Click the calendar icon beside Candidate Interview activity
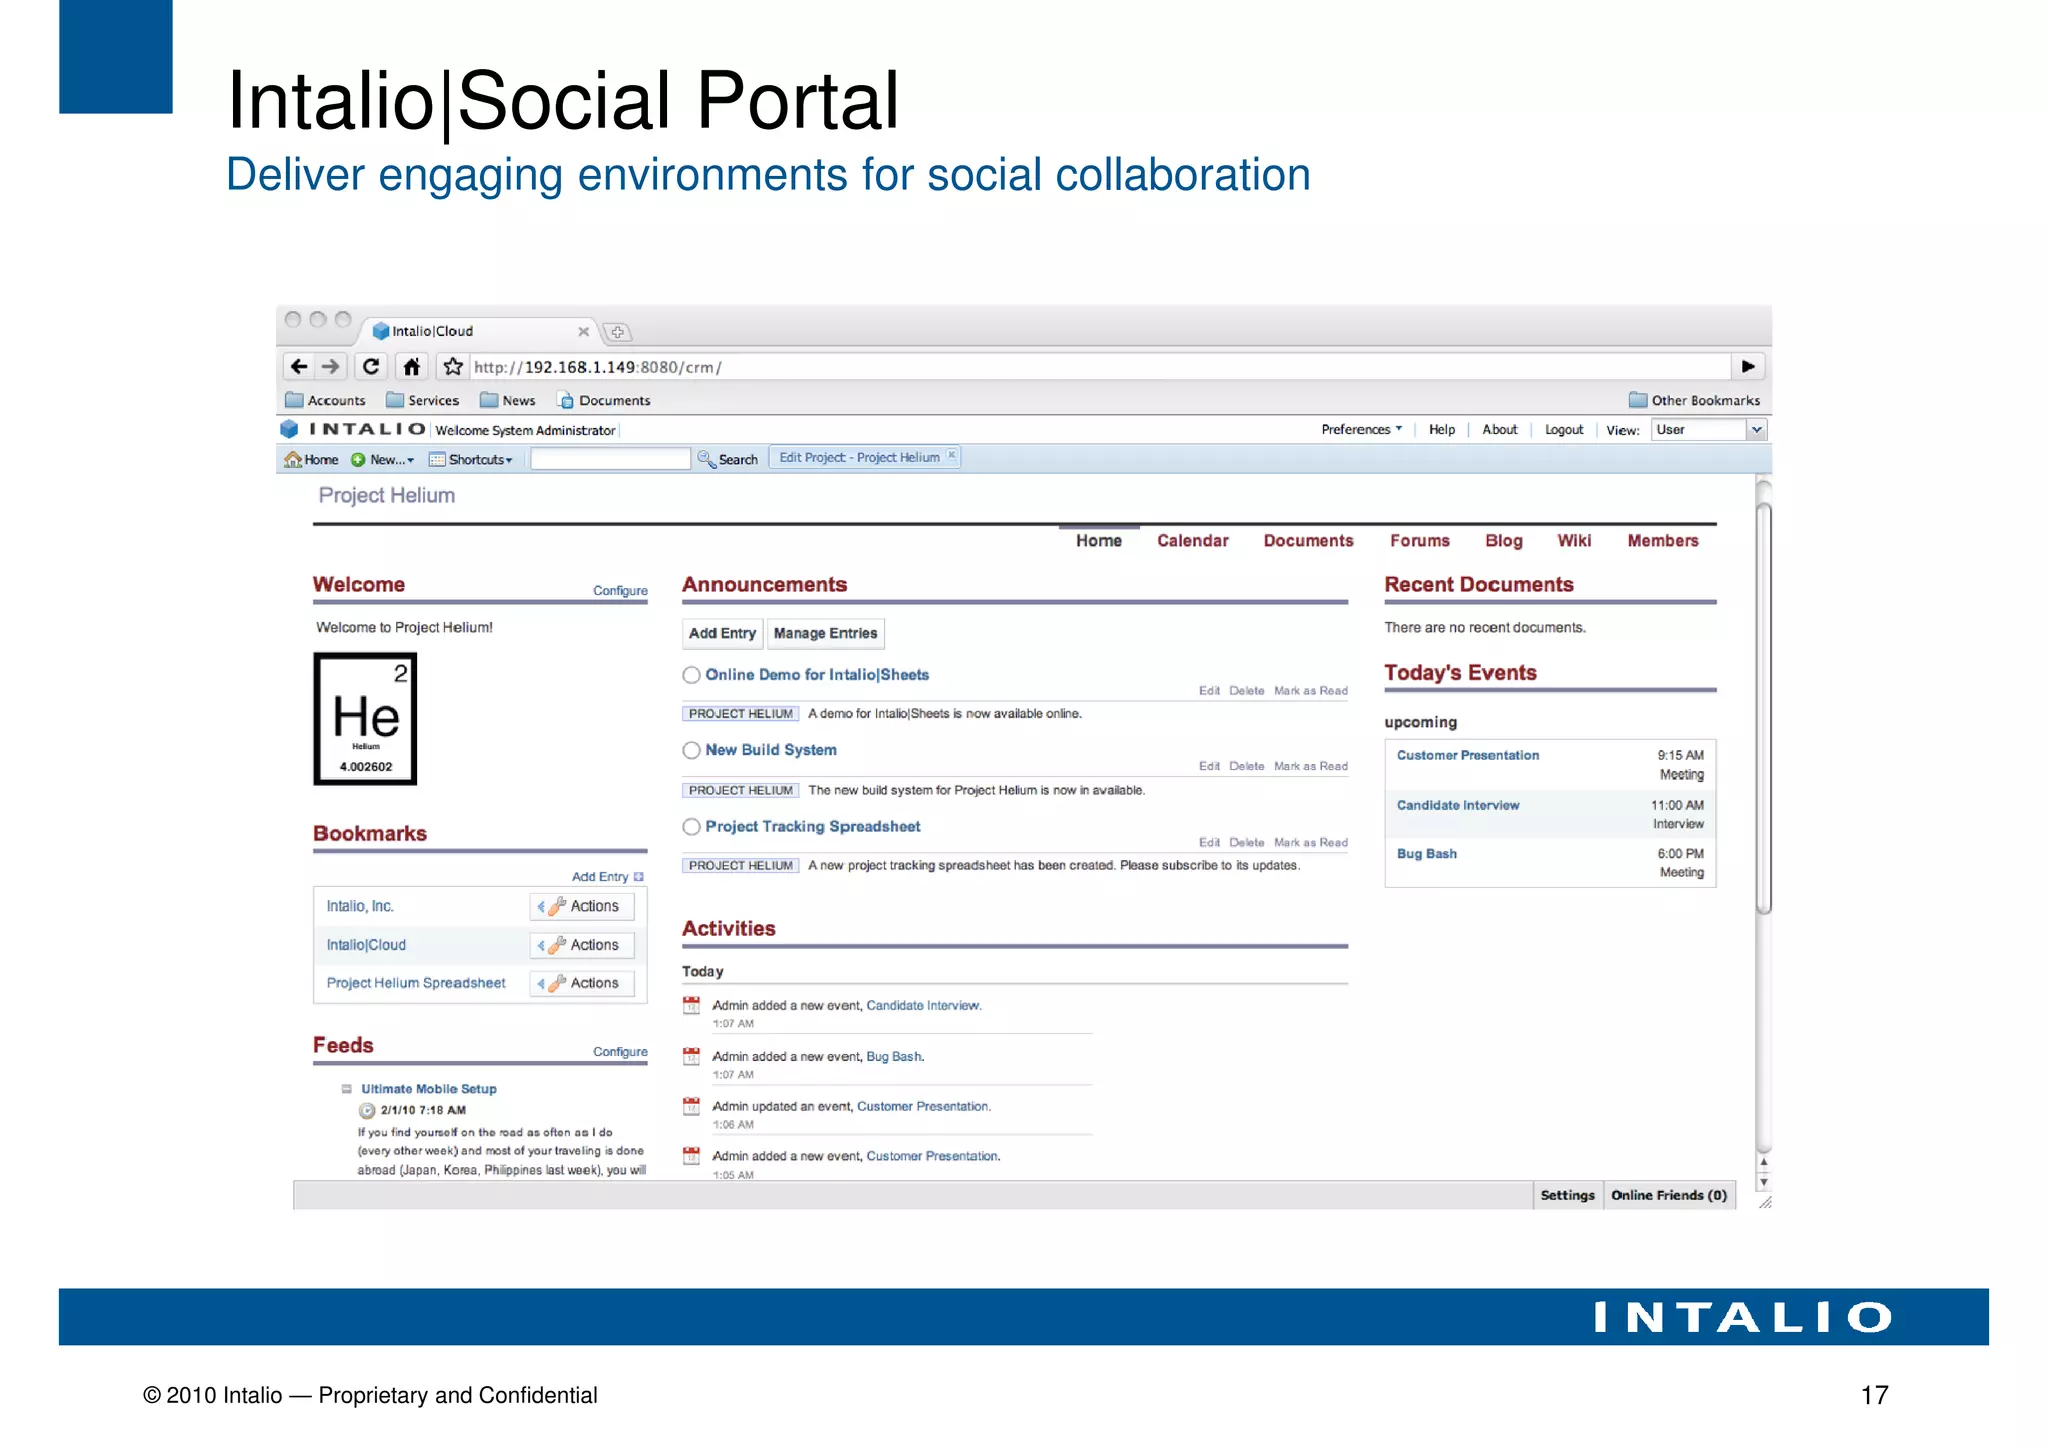This screenshot has width=2048, height=1447. [x=691, y=1005]
